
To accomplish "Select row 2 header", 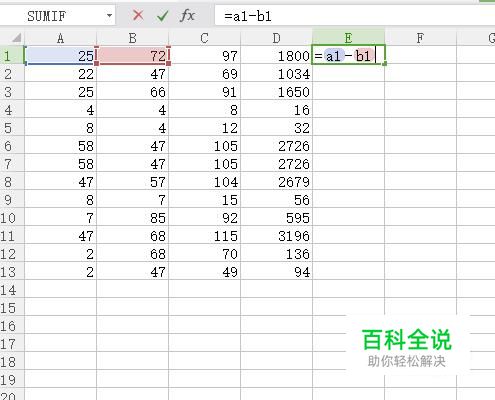I will click(12, 73).
